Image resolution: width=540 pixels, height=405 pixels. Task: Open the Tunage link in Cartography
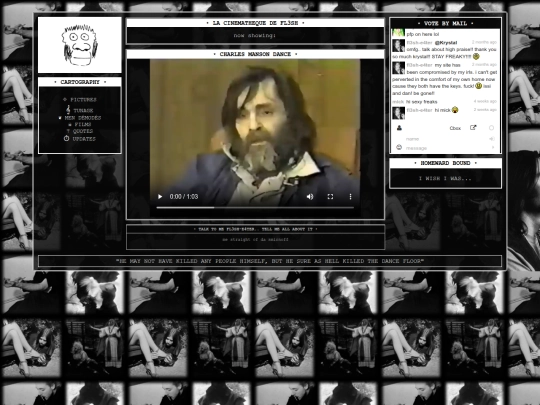point(83,111)
